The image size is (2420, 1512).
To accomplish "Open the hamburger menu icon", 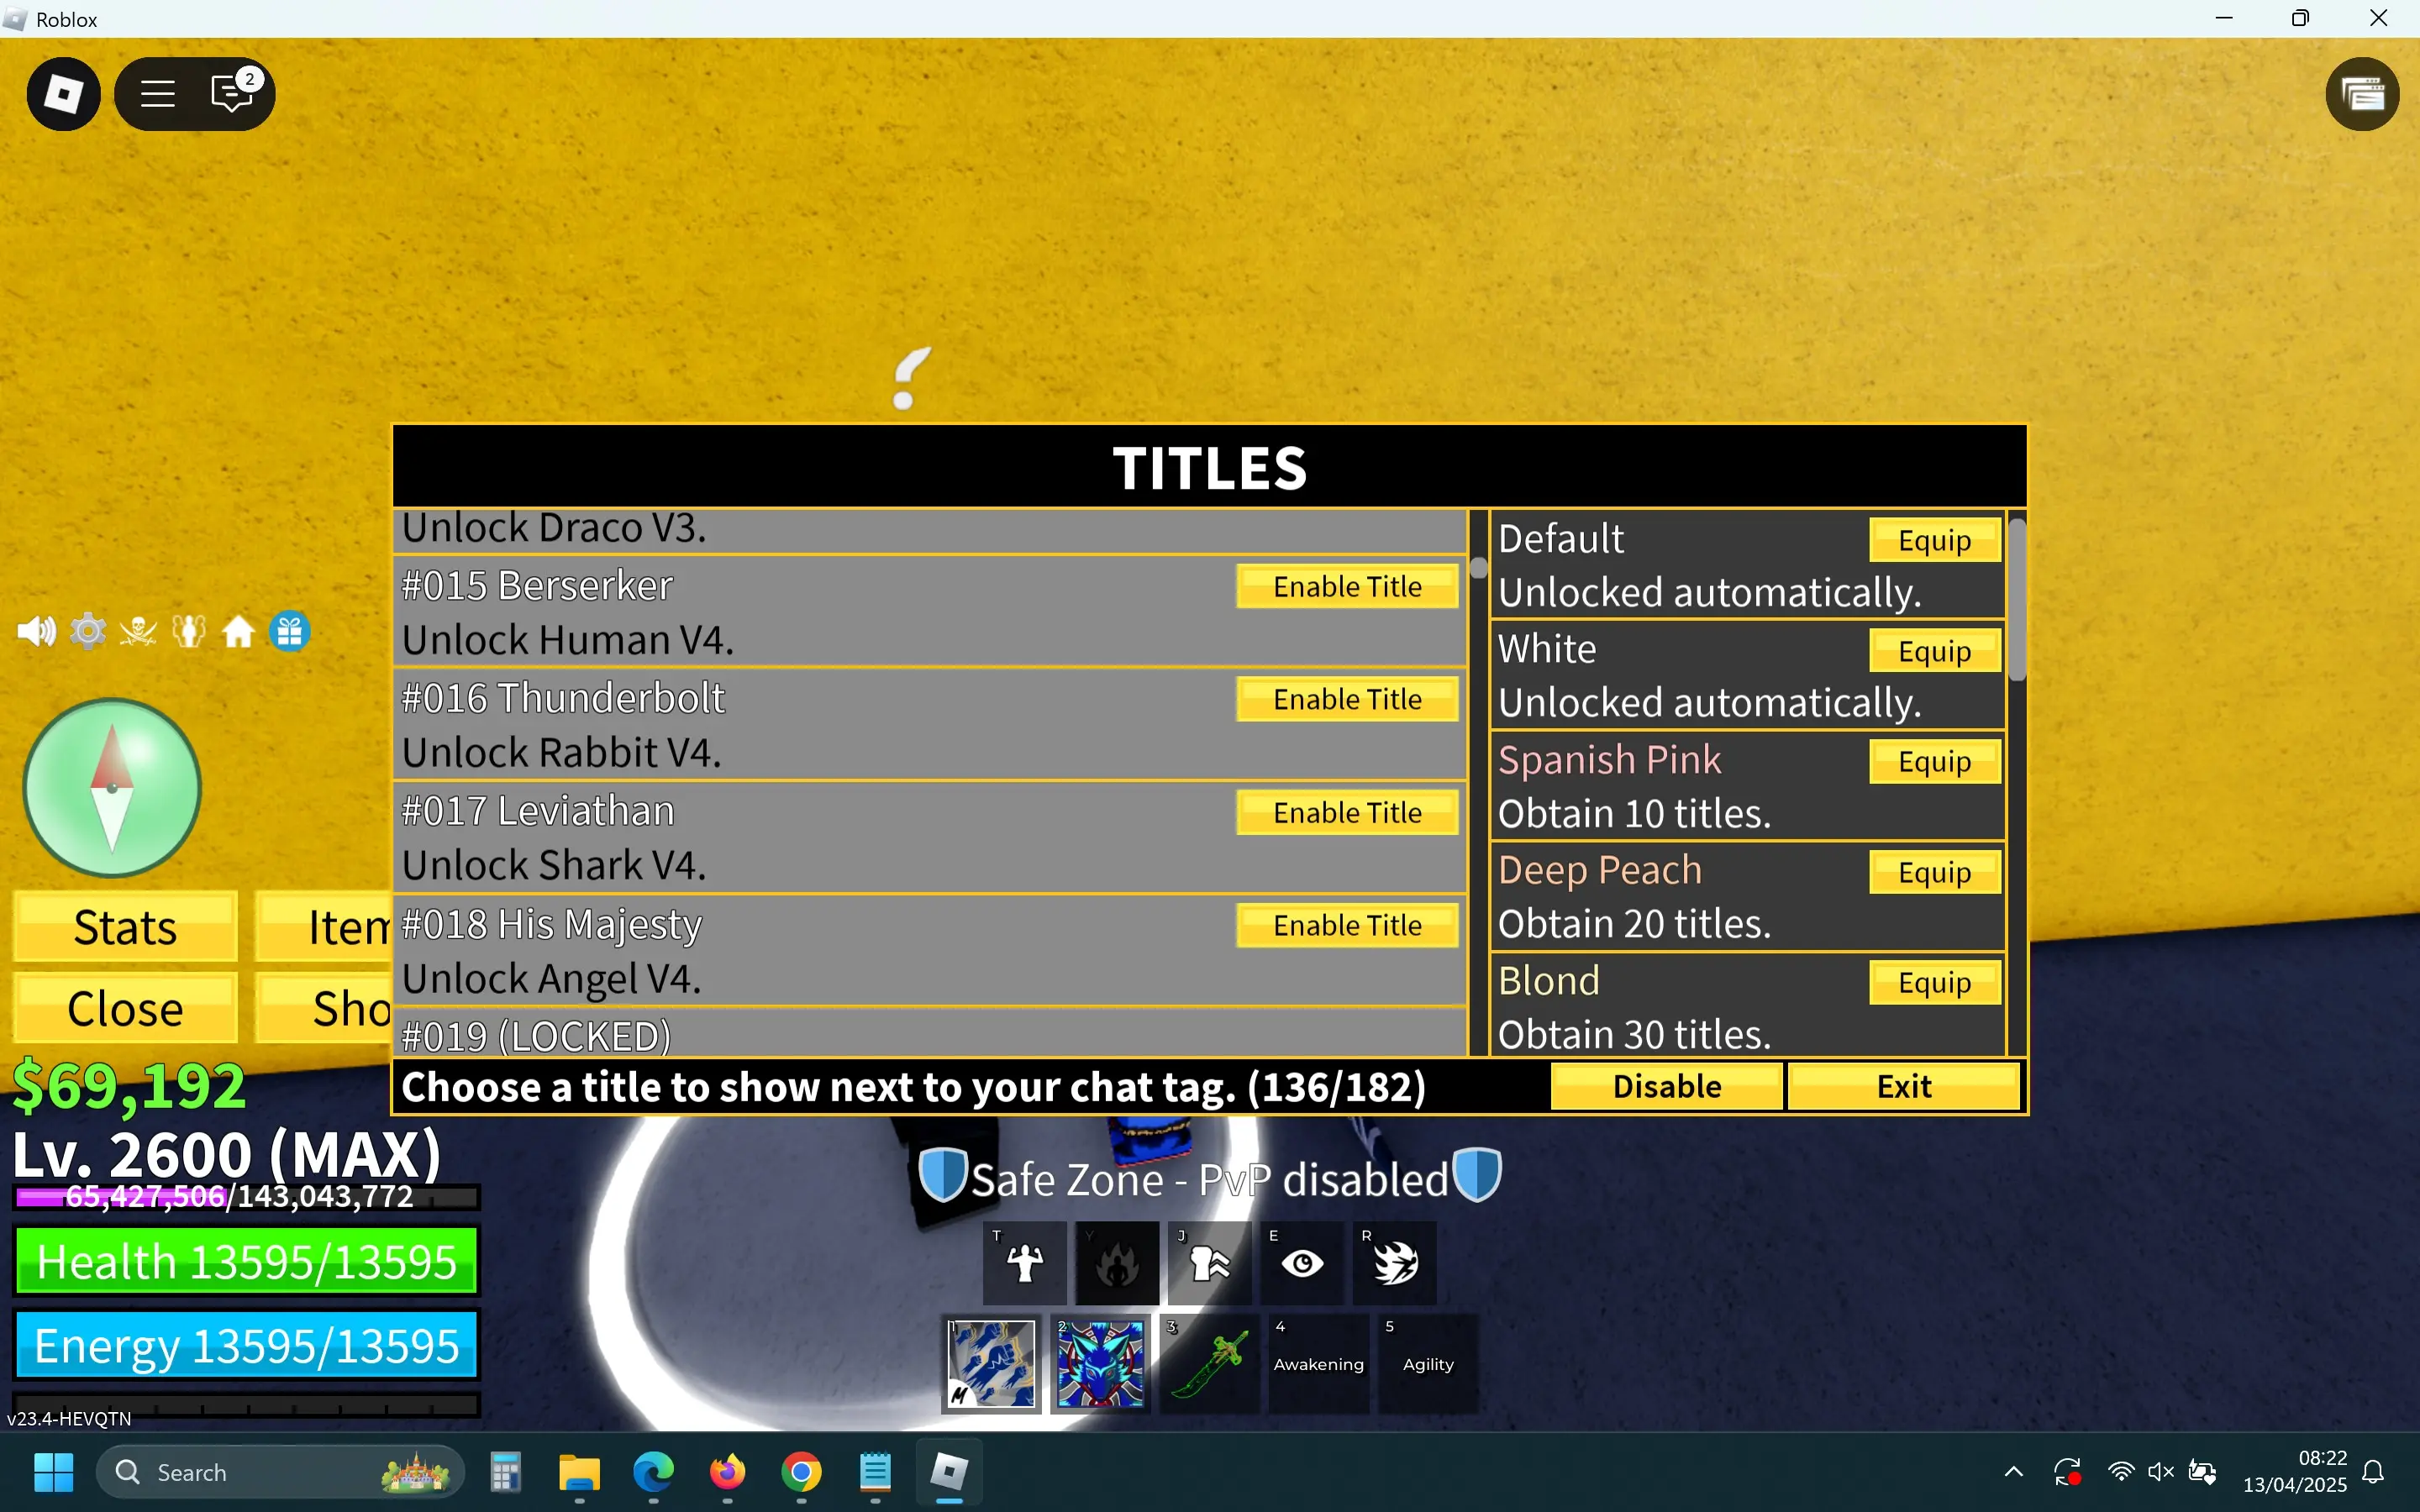I will (x=157, y=94).
